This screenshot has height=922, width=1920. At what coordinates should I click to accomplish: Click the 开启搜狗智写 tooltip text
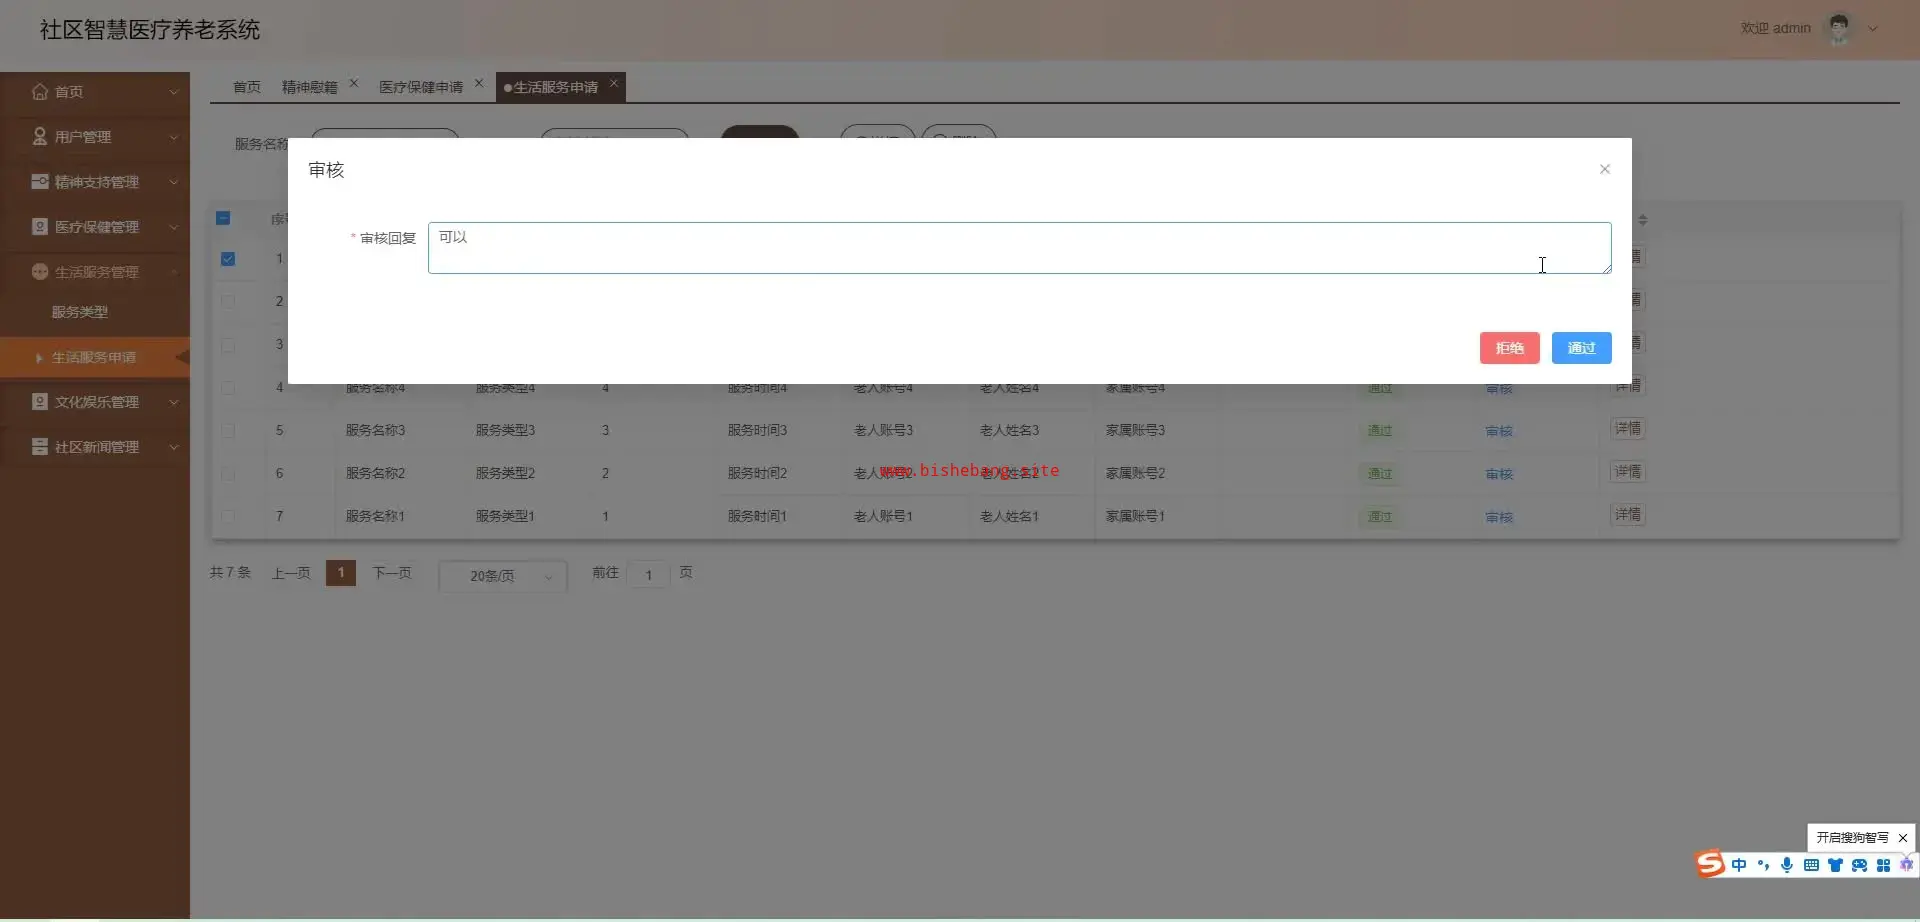pyautogui.click(x=1853, y=838)
